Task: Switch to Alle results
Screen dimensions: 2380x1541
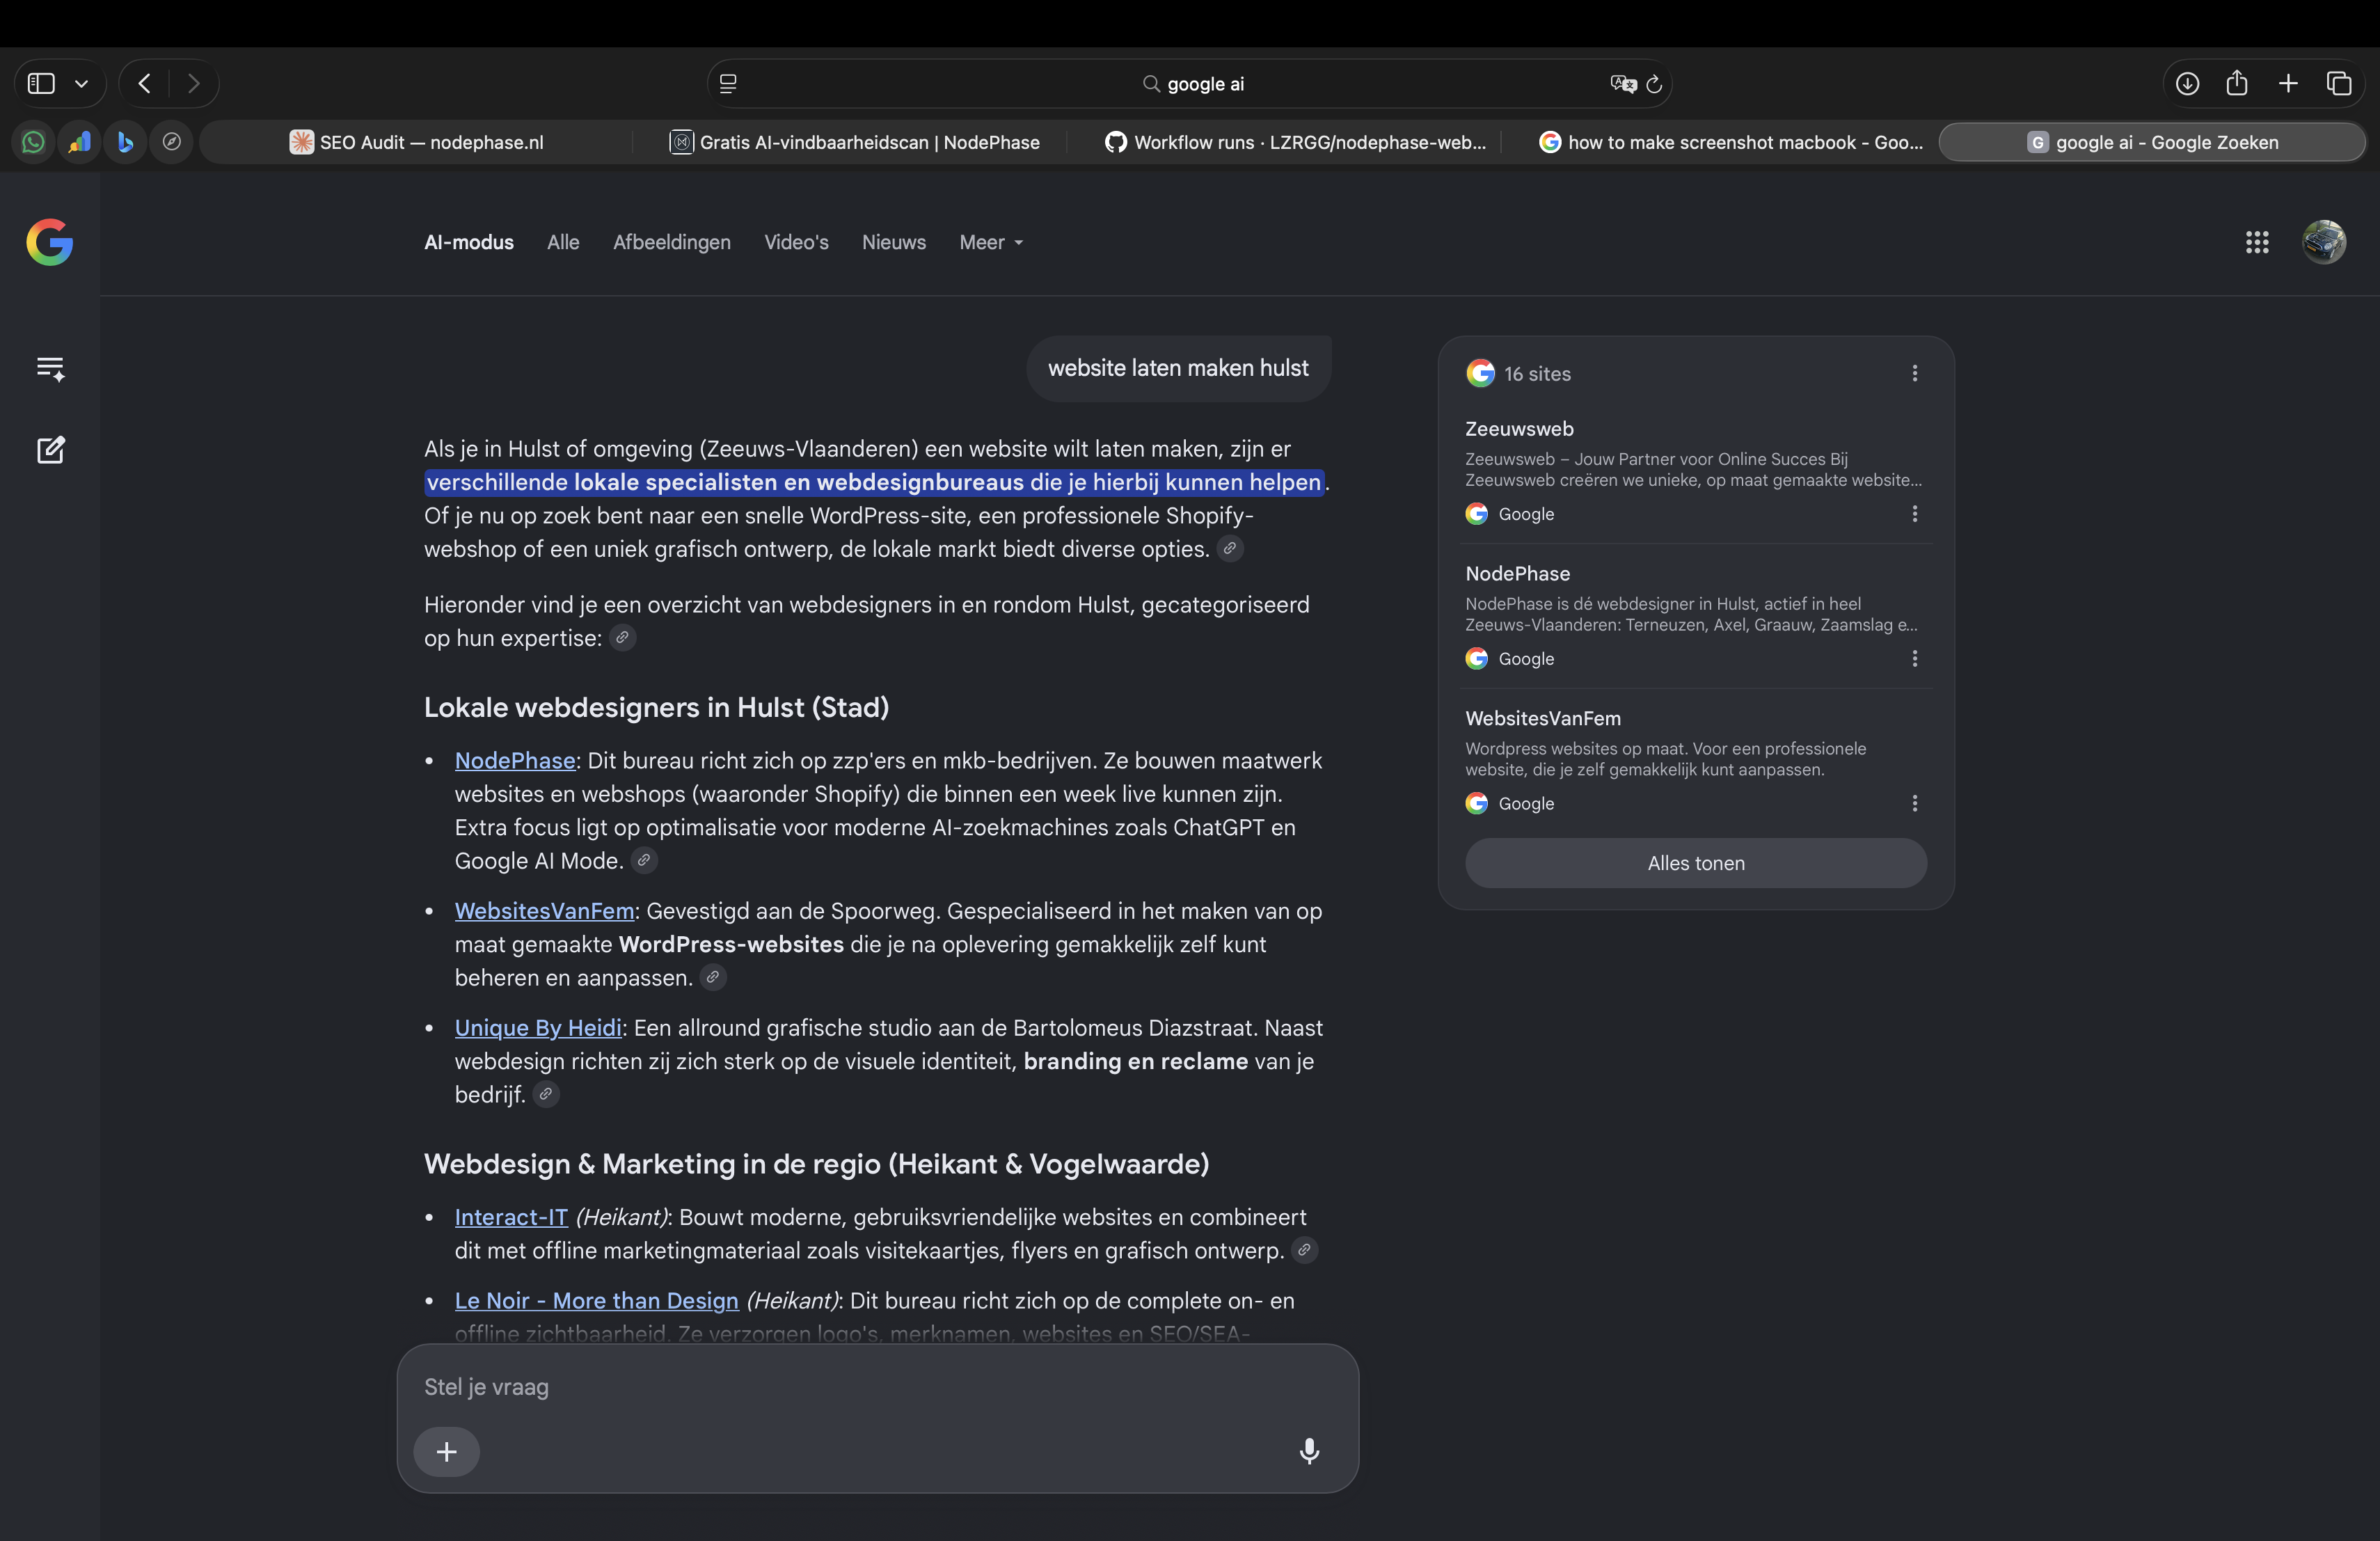Action: pos(563,242)
